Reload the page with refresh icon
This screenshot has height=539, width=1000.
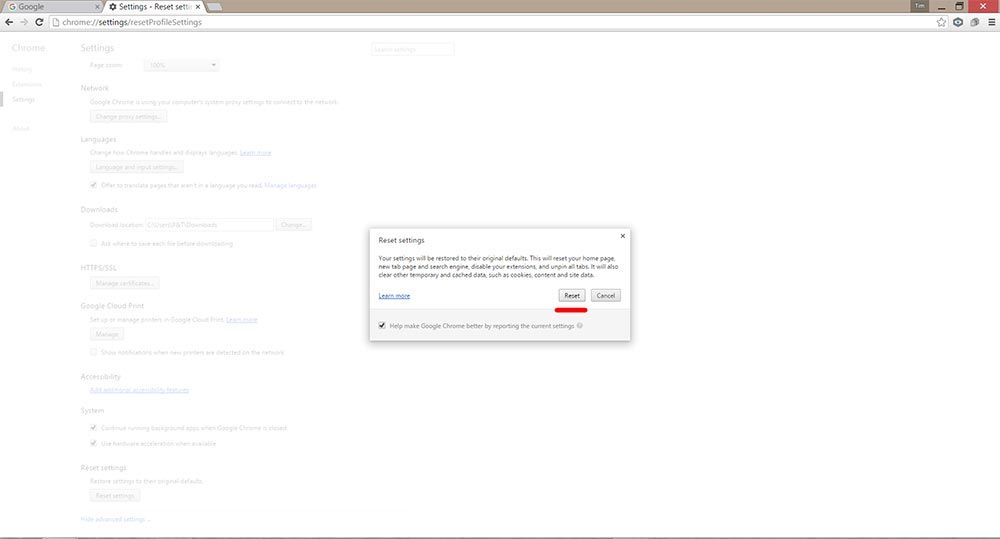coord(39,22)
